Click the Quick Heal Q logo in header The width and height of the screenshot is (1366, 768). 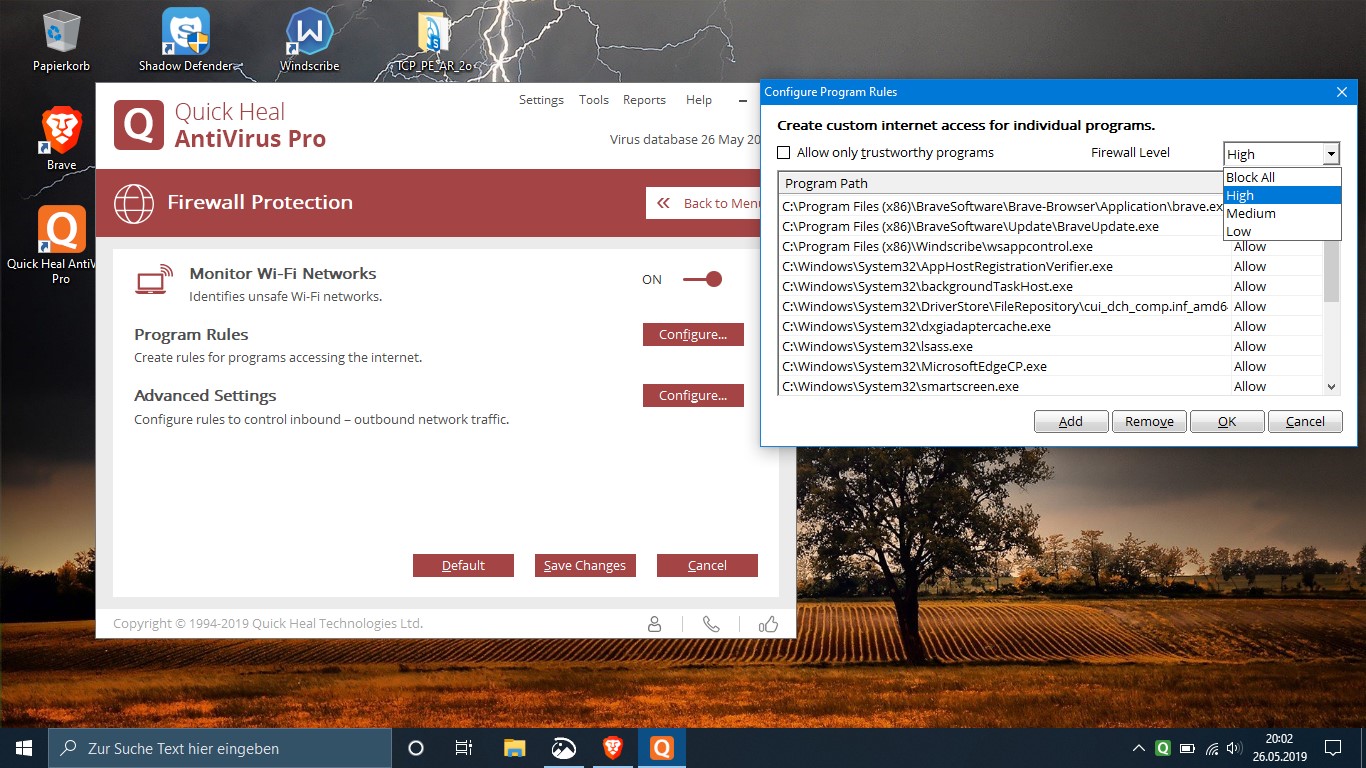(x=139, y=125)
